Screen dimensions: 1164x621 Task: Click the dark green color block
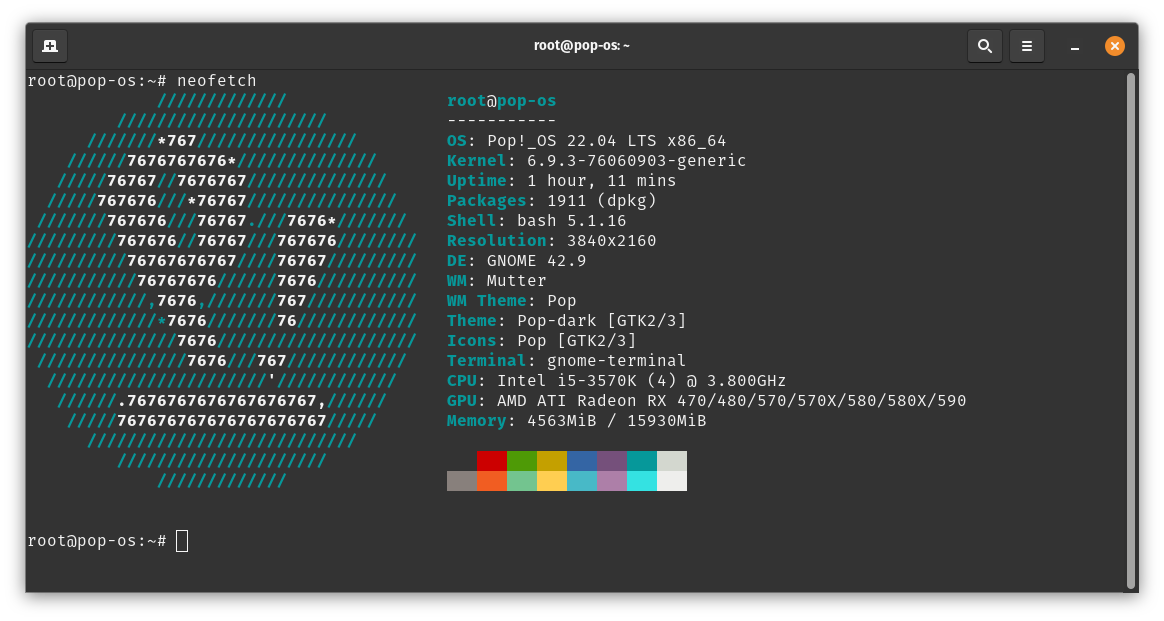click(522, 461)
